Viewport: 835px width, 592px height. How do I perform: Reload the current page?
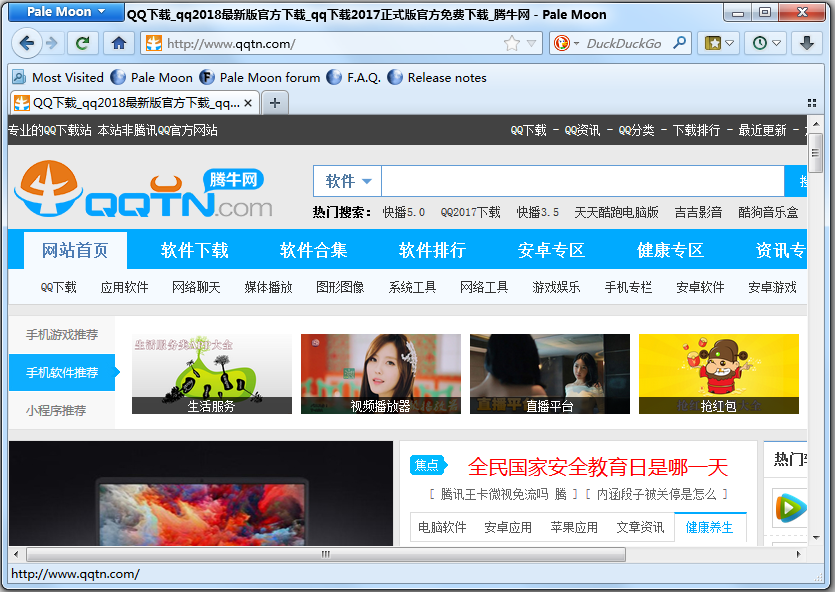click(x=82, y=43)
